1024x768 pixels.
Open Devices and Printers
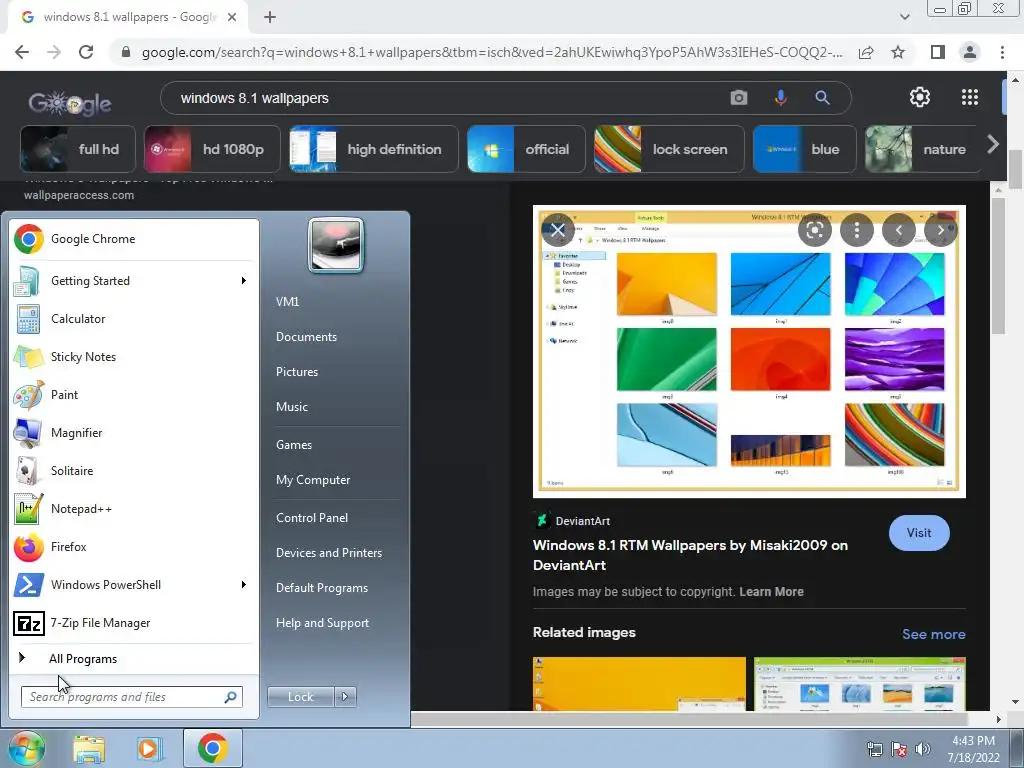click(328, 553)
